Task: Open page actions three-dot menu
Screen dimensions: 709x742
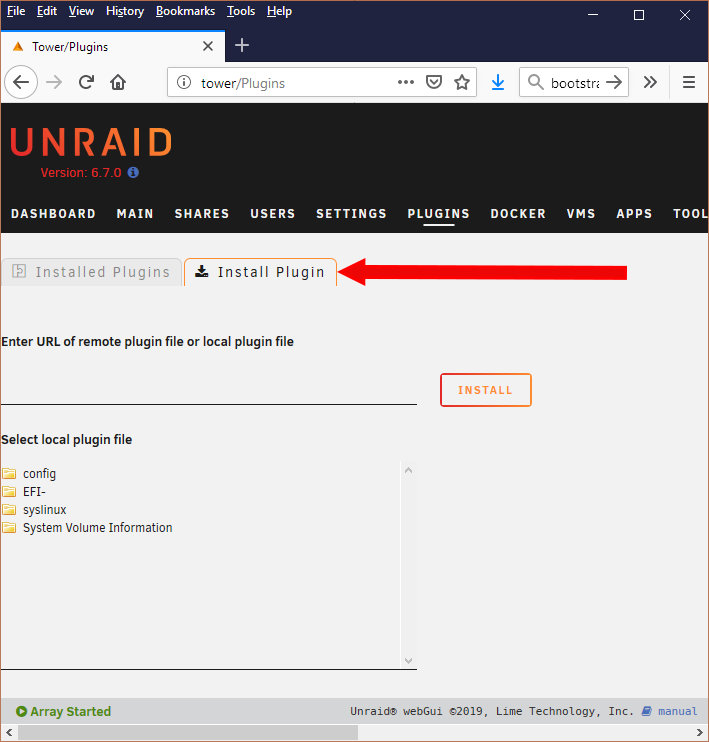Action: pyautogui.click(x=406, y=82)
